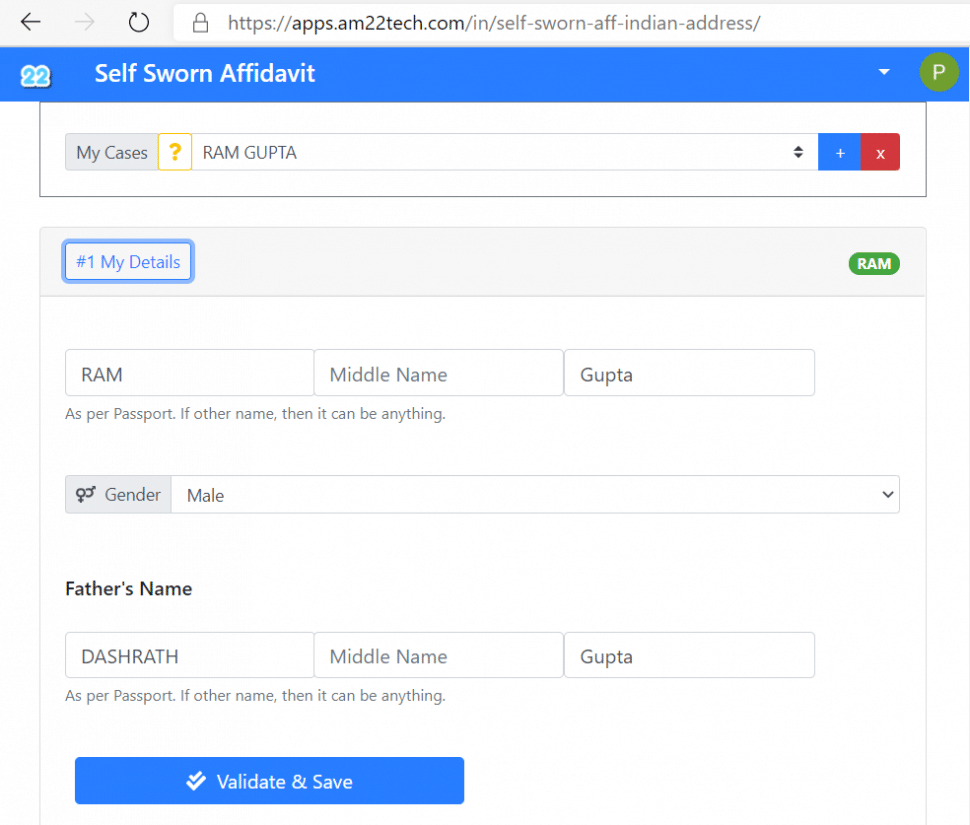
Task: Delete case with red x button
Action: (x=880, y=152)
